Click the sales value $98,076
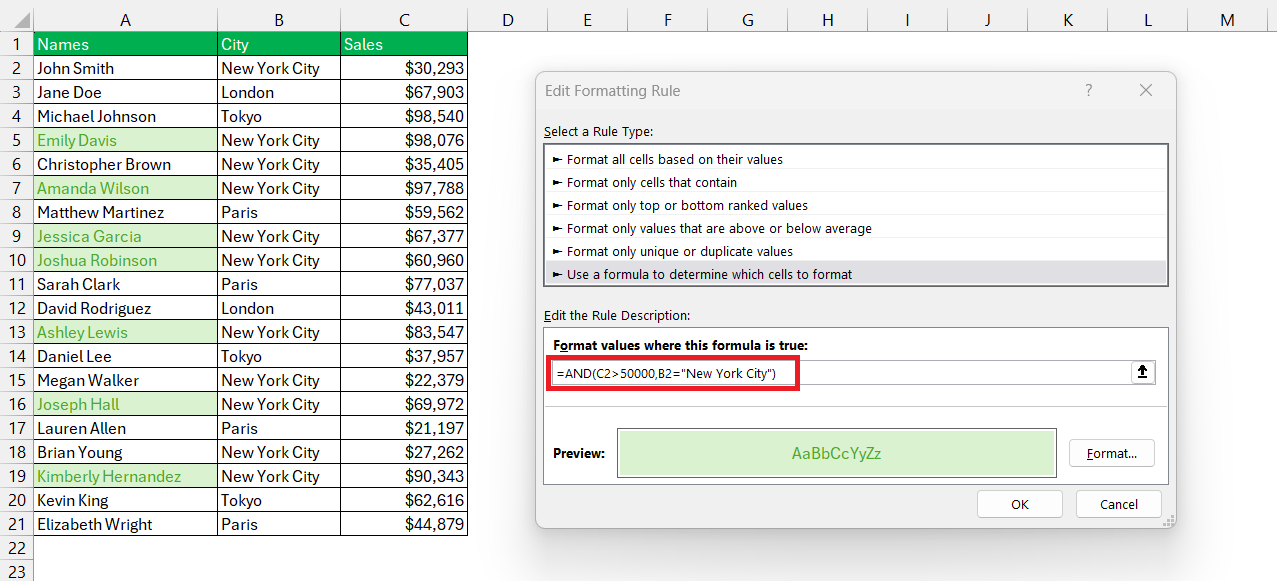This screenshot has width=1277, height=581. 404,140
